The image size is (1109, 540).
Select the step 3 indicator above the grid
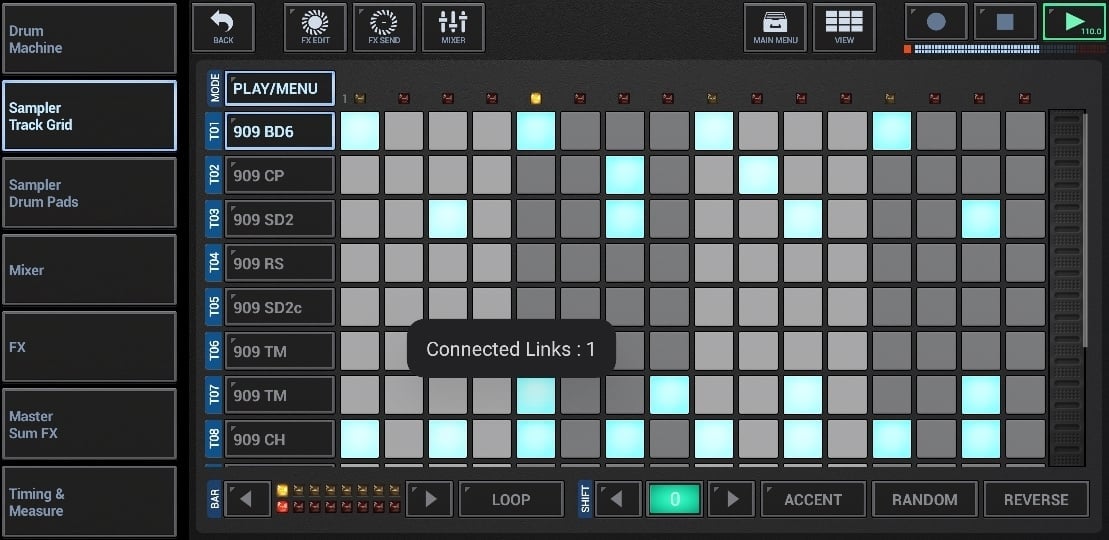[x=448, y=98]
